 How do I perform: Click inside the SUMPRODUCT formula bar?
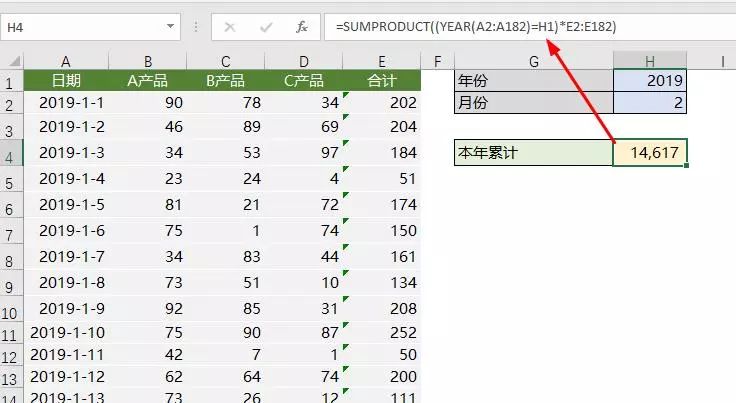click(x=530, y=27)
